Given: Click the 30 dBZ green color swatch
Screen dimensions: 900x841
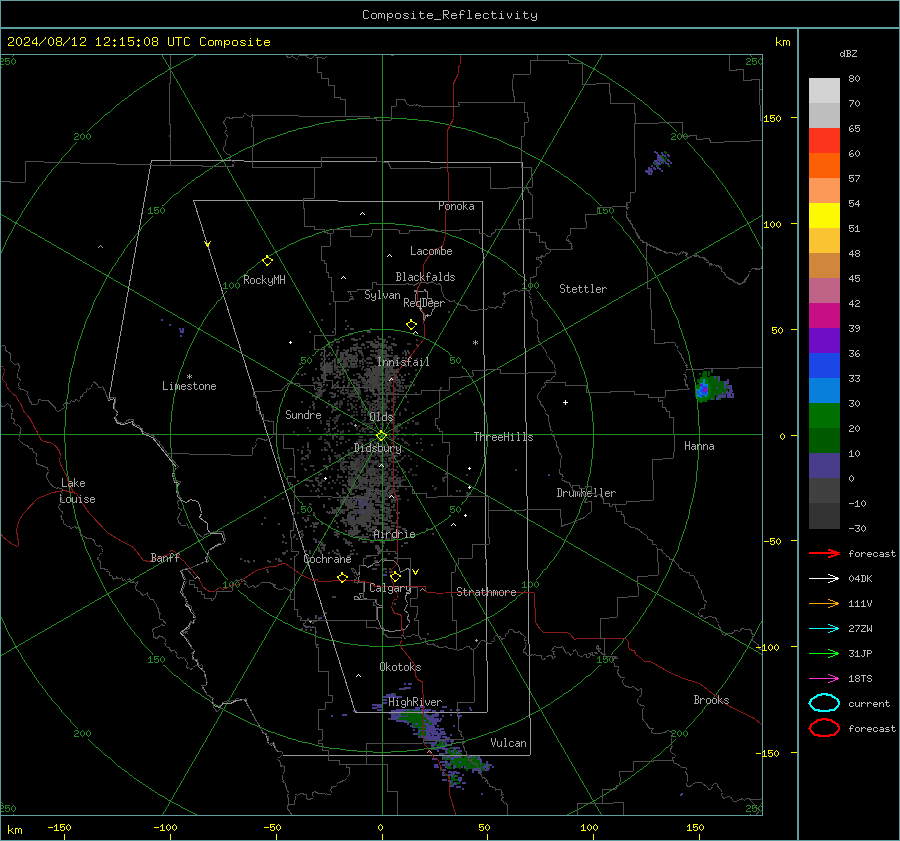Looking at the screenshot, I should pos(824,415).
